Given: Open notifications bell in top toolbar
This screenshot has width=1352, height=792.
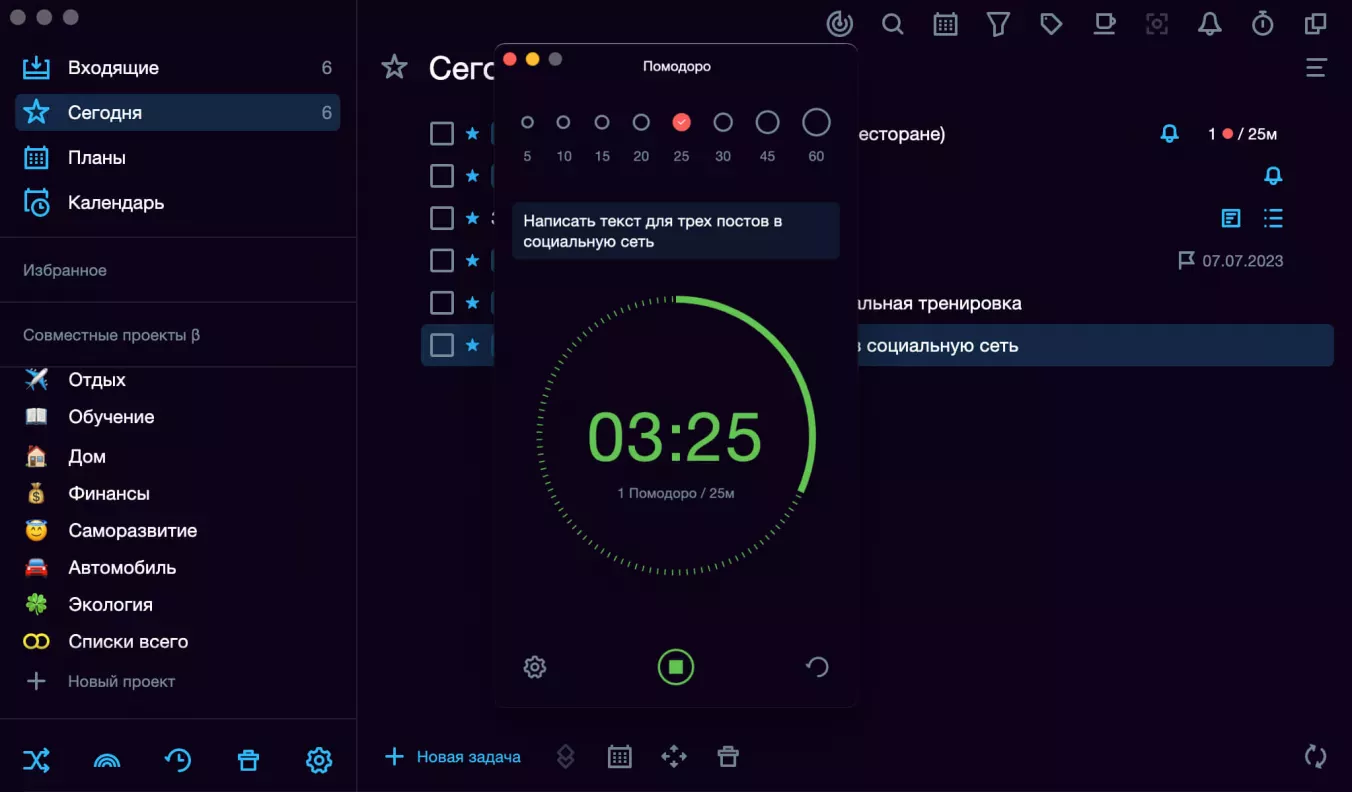Looking at the screenshot, I should [x=1210, y=23].
